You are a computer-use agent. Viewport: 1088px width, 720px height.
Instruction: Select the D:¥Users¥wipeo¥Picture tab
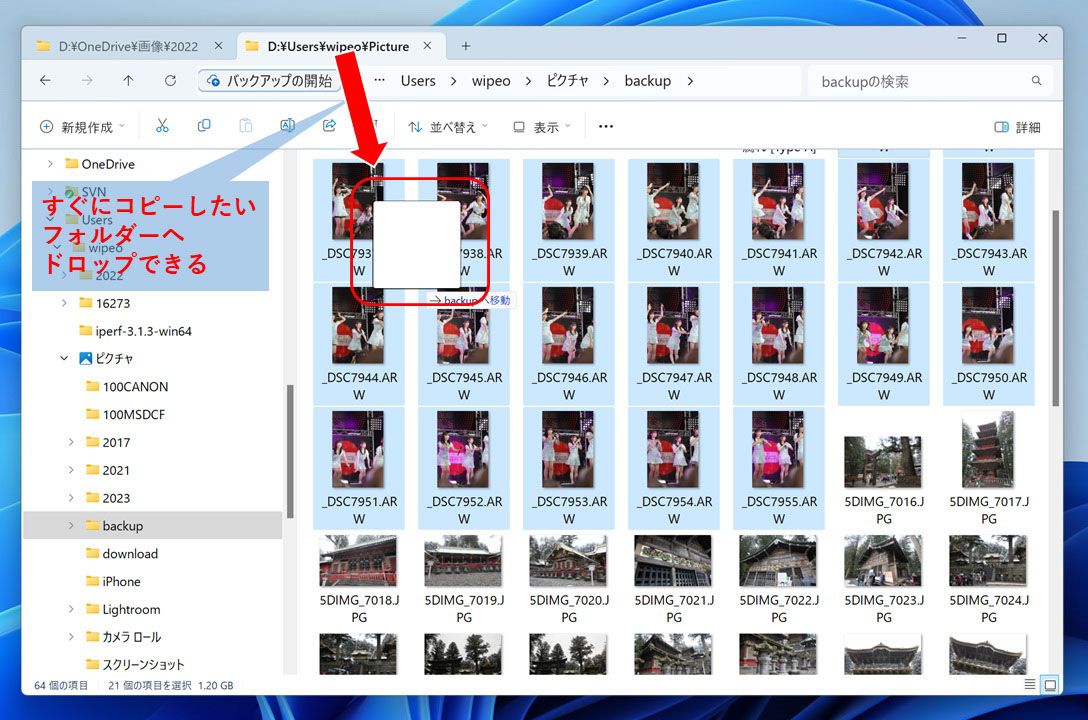point(339,46)
